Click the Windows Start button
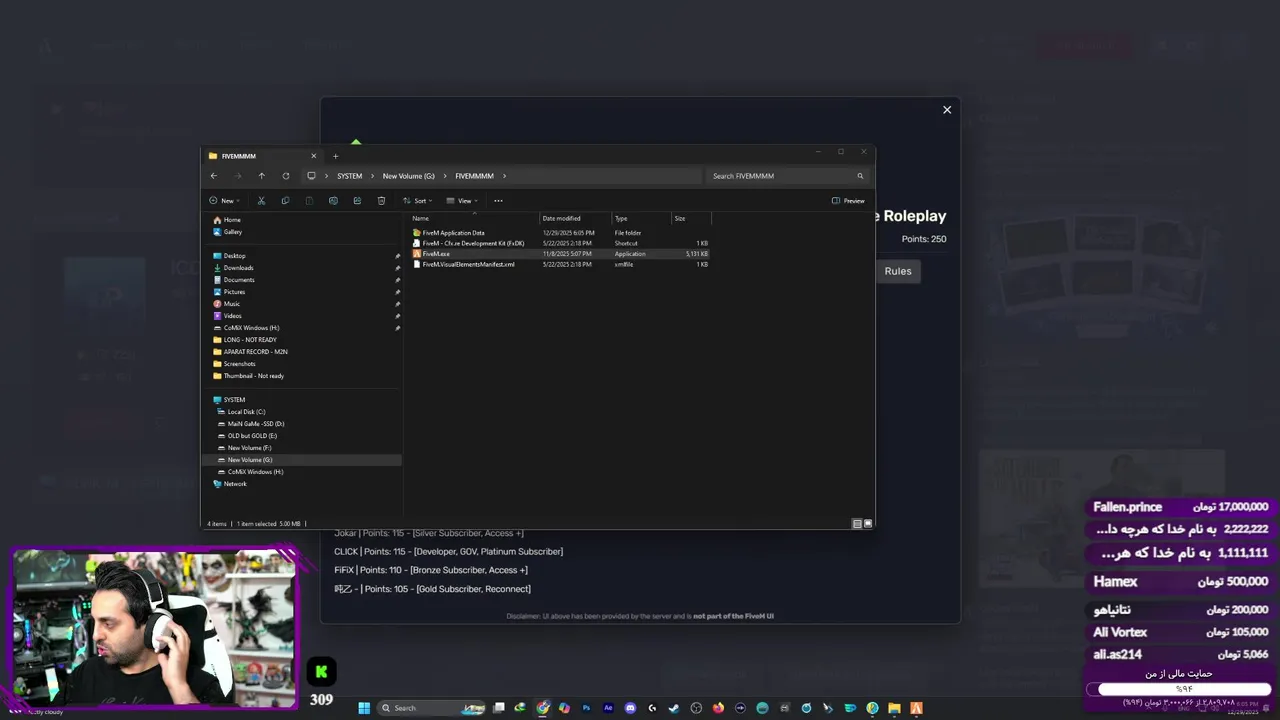 (364, 708)
